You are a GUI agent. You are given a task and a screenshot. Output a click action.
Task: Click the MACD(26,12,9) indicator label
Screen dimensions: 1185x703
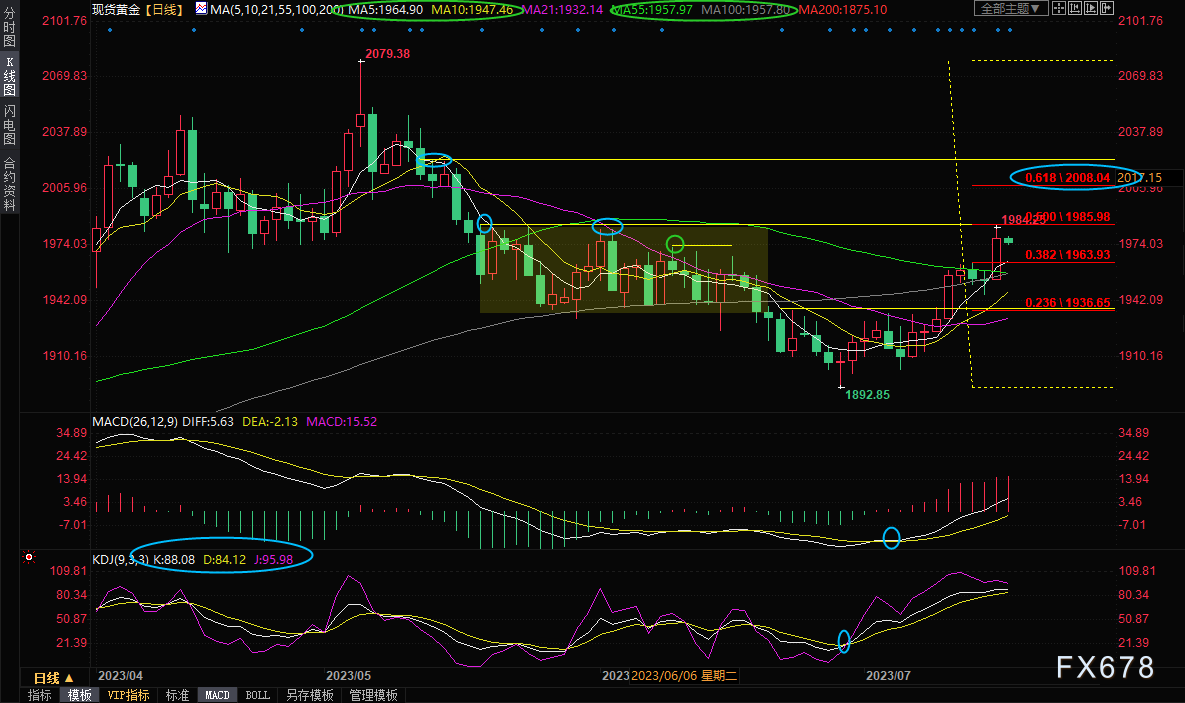pos(135,421)
